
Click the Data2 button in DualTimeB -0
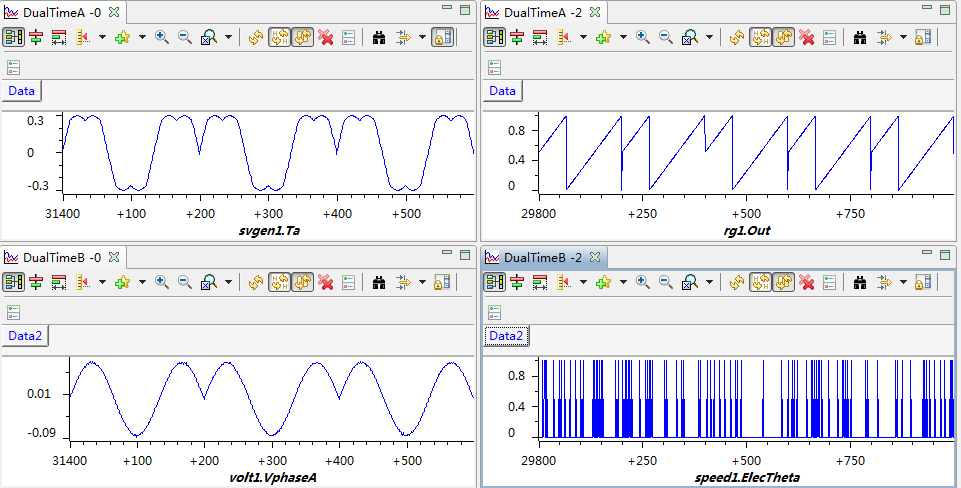[26, 336]
